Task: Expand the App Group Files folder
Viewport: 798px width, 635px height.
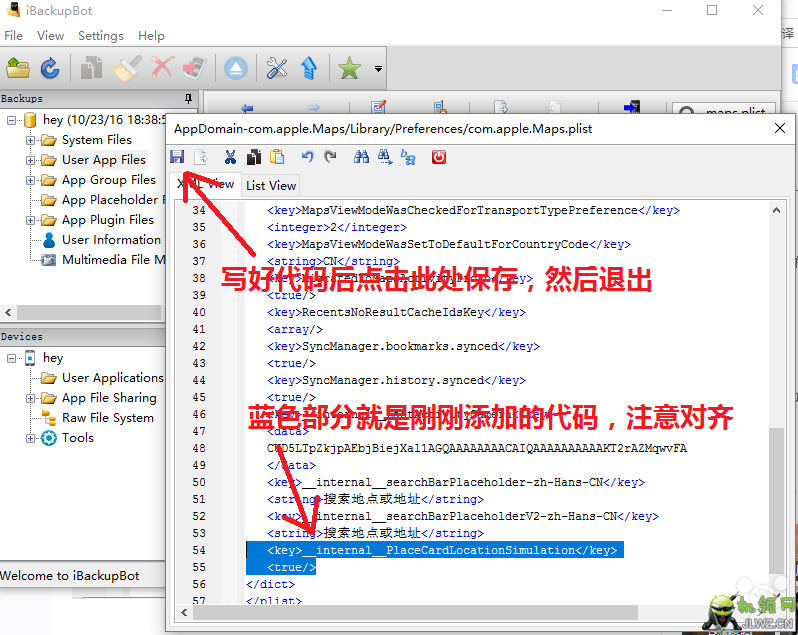Action: click(31, 180)
